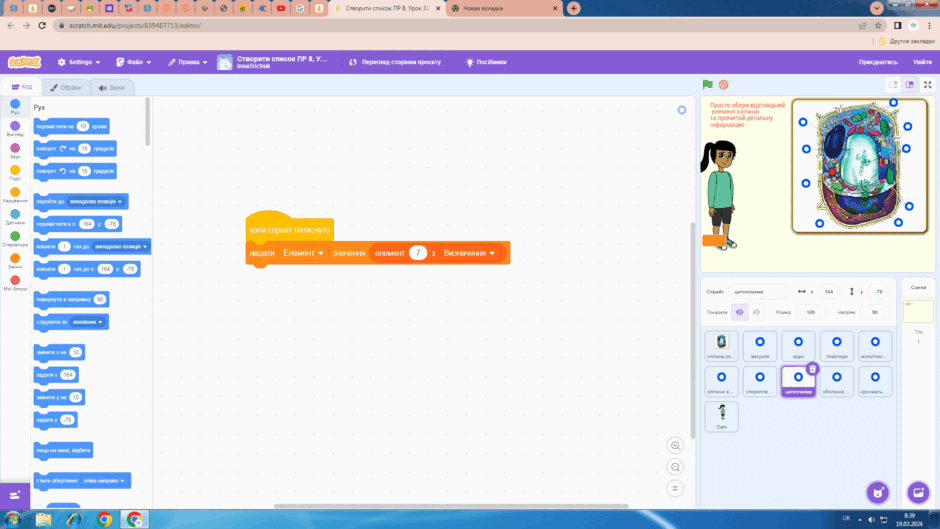Select the Змінні variables color category
This screenshot has width=940, height=529.
(15, 261)
